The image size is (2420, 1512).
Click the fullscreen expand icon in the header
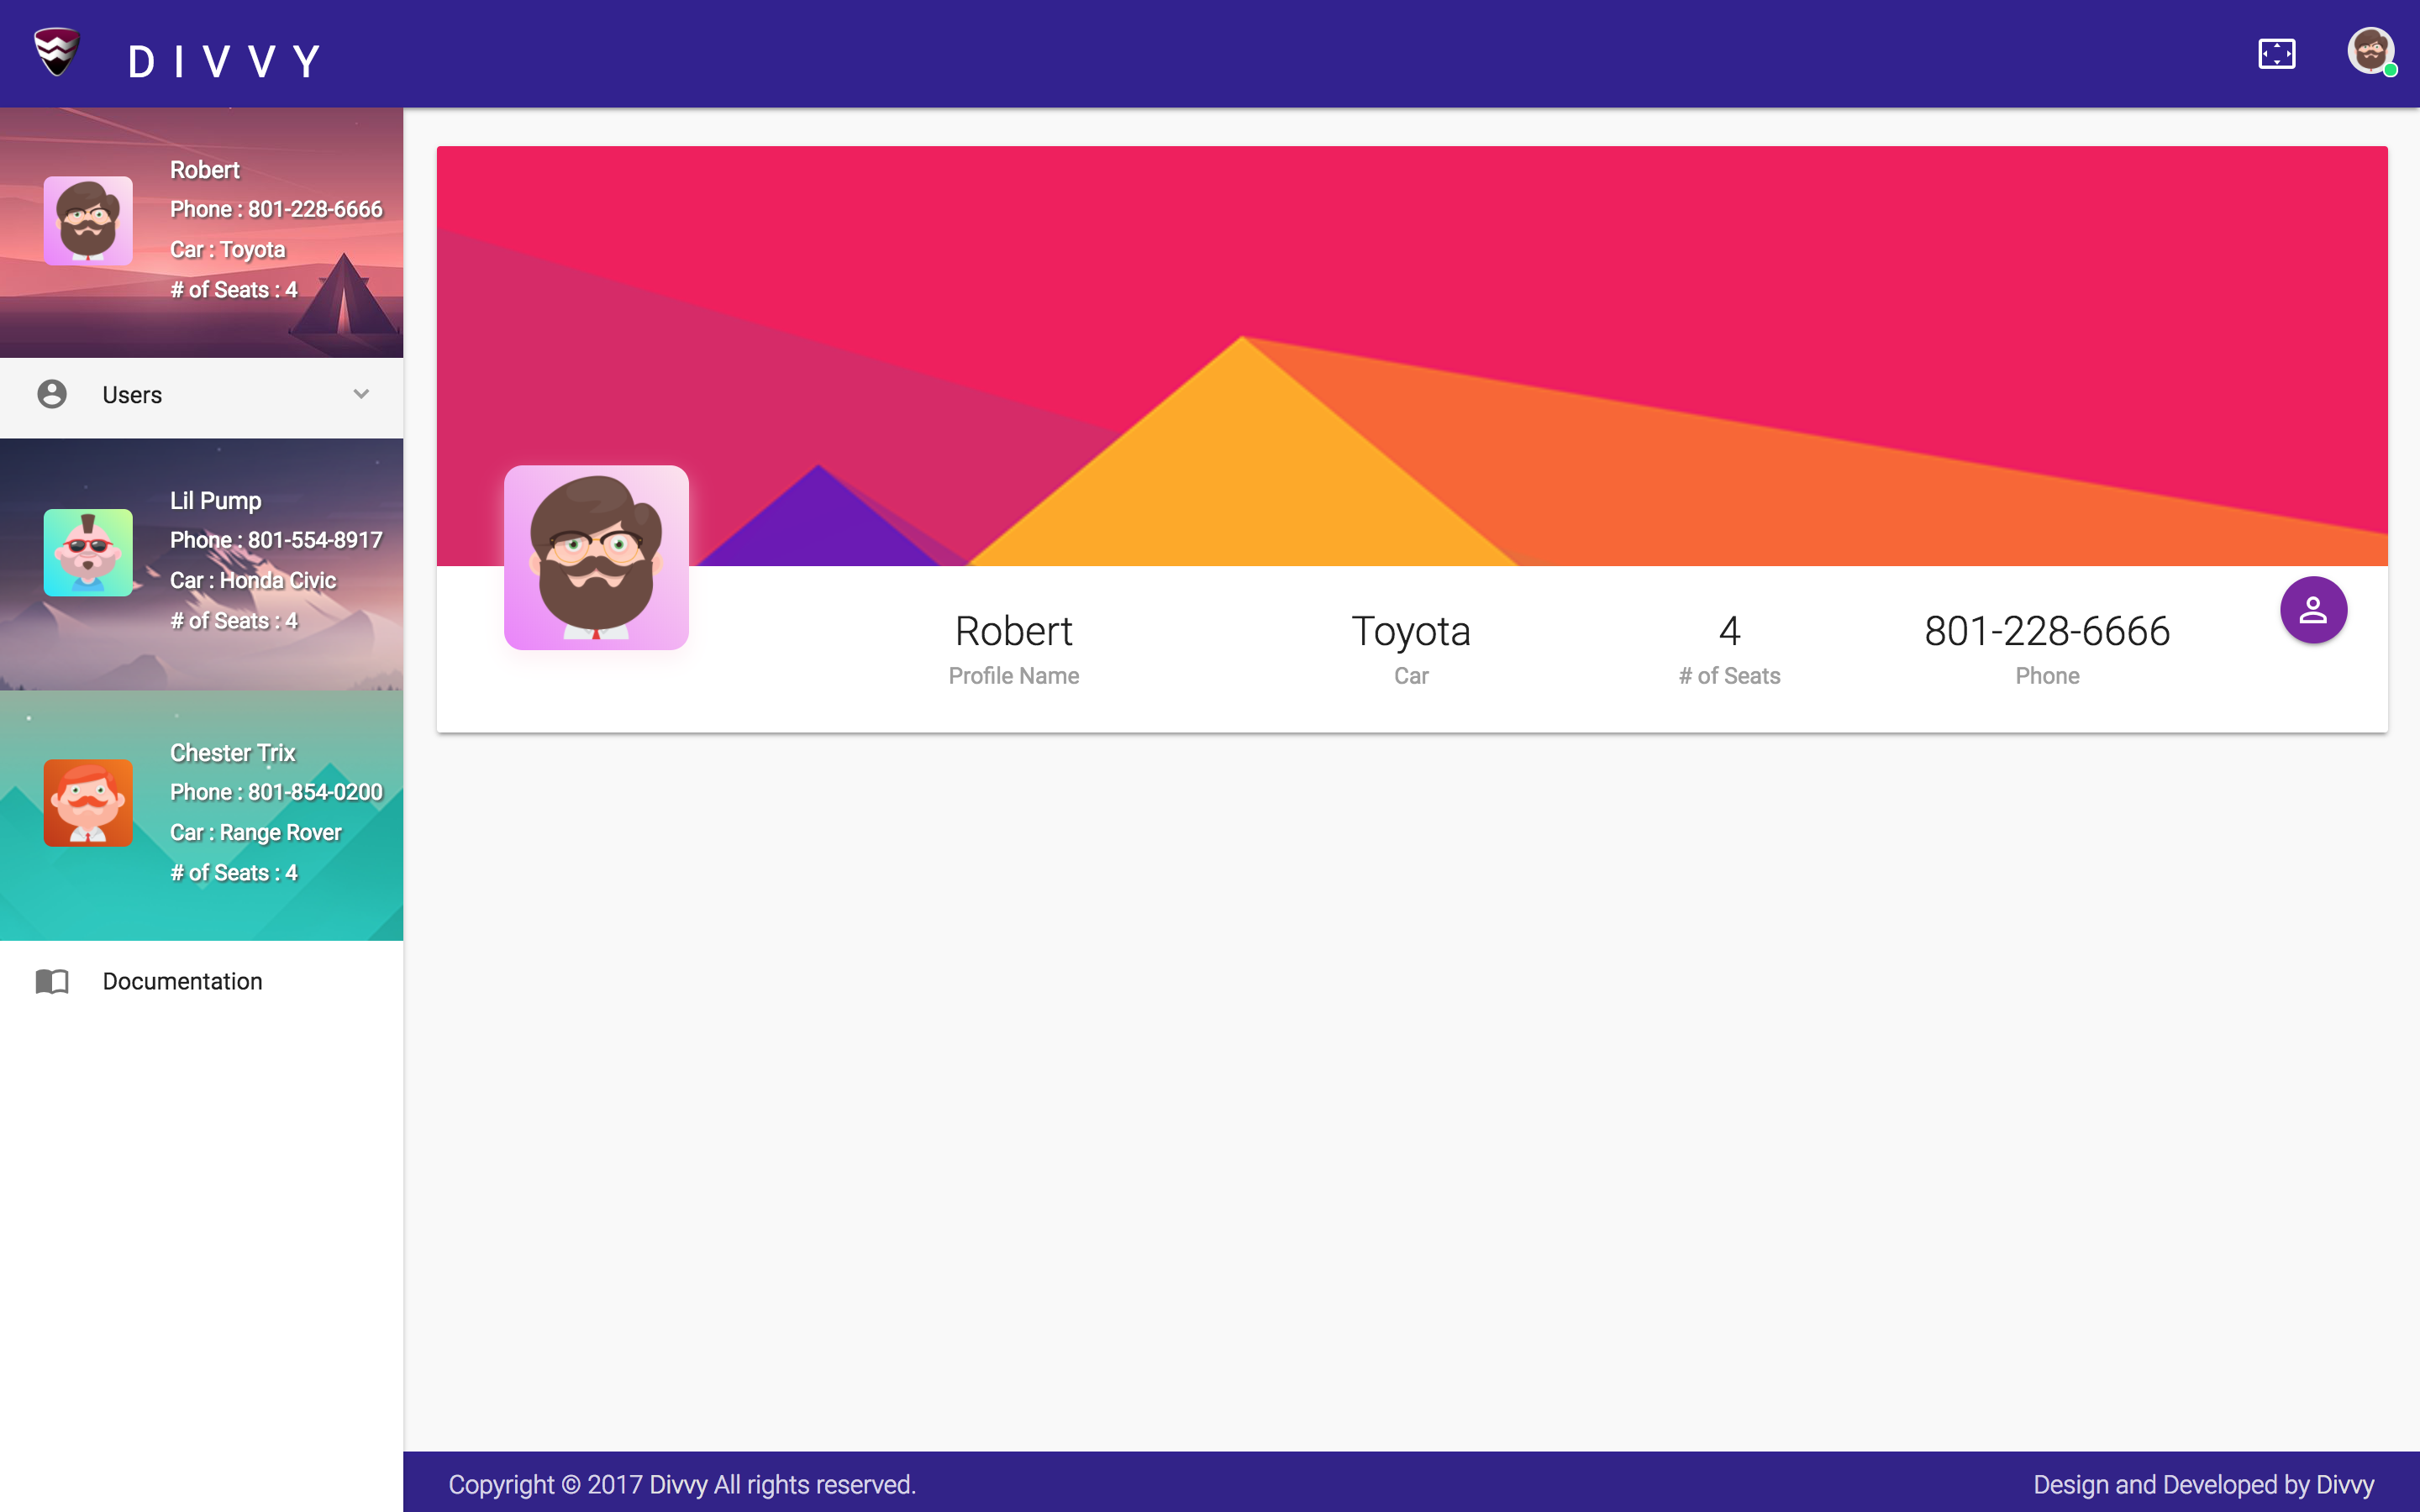[2278, 53]
